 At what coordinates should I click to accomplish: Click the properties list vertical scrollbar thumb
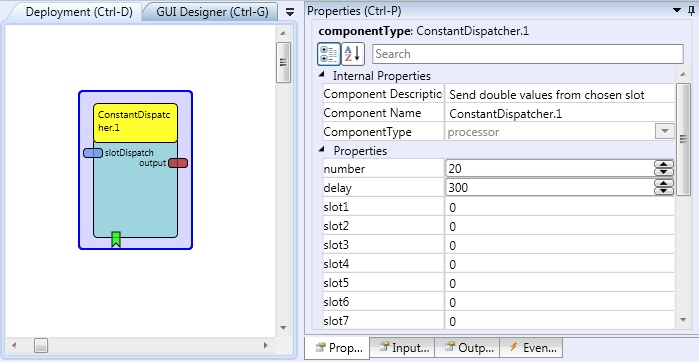683,139
